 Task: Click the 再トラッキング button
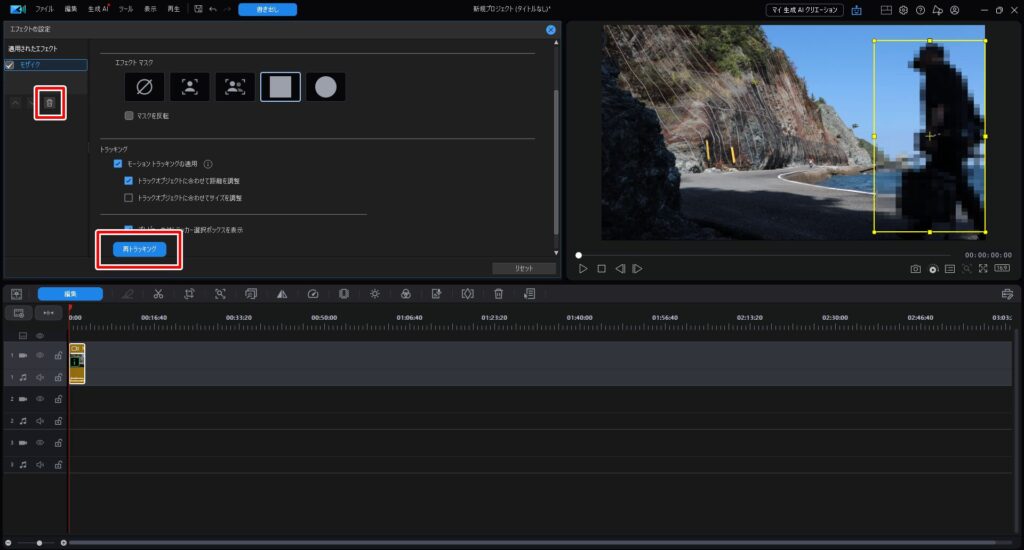tap(139, 249)
